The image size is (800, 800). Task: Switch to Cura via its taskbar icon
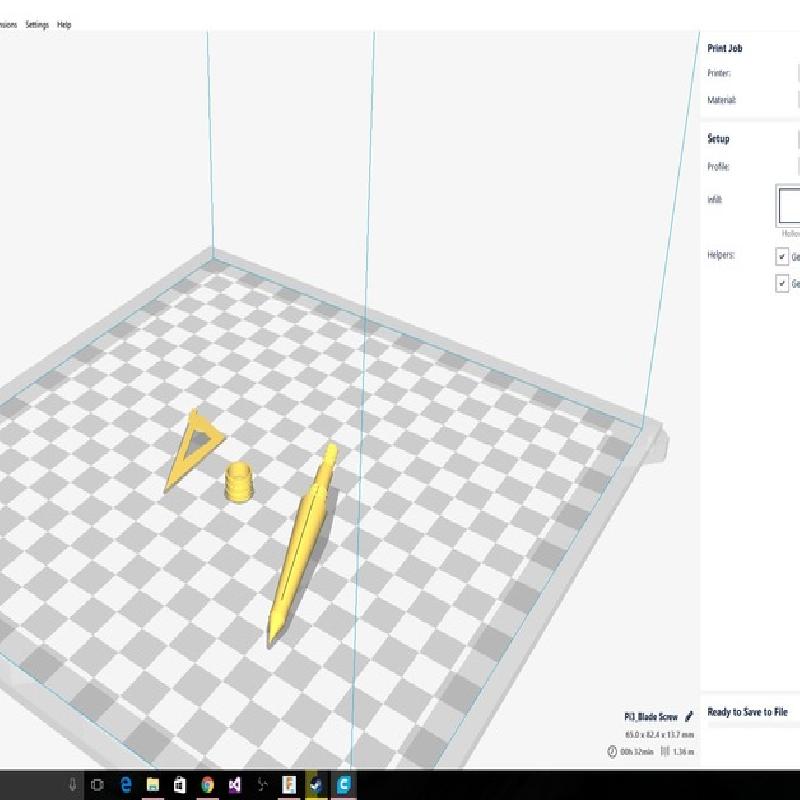[x=342, y=785]
